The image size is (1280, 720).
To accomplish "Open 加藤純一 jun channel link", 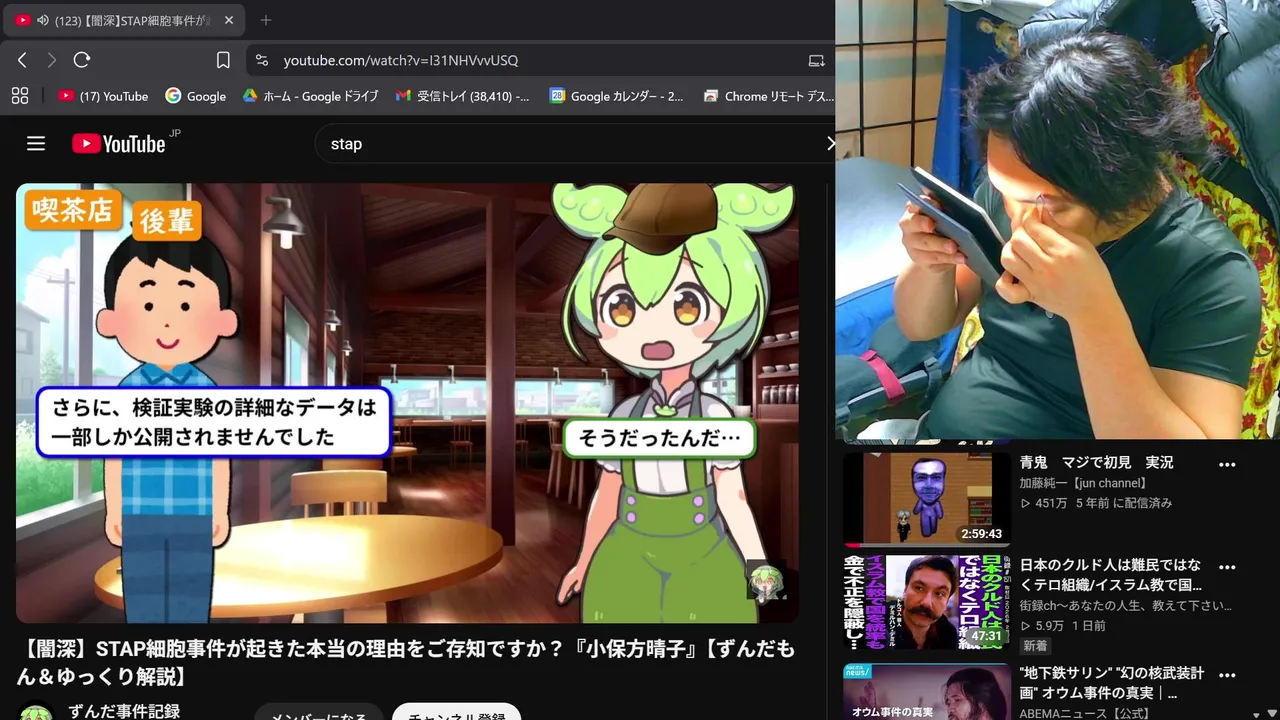I will (1083, 483).
